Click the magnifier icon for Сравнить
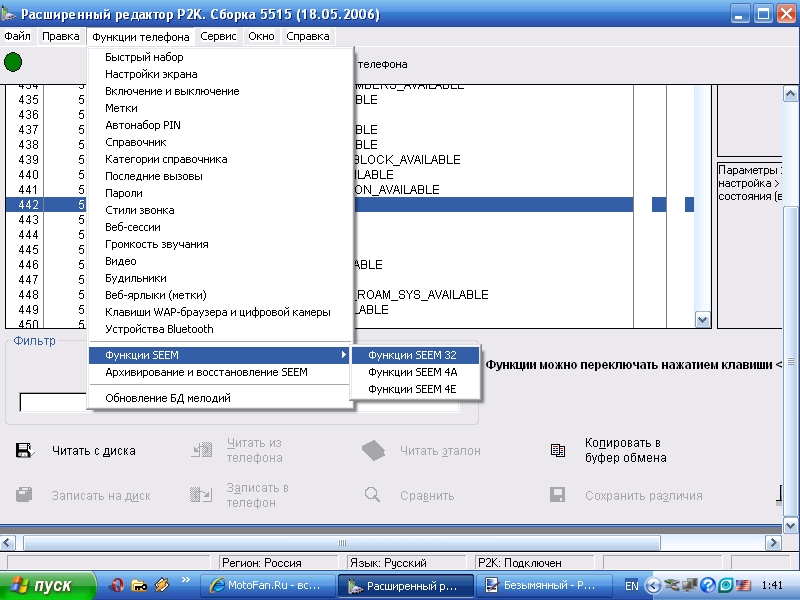This screenshot has height=600, width=800. [x=372, y=494]
